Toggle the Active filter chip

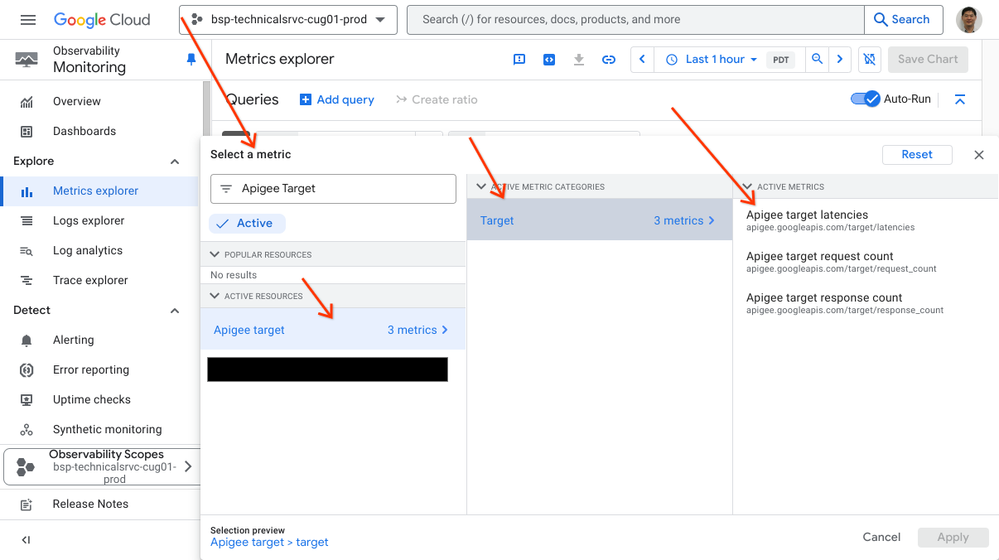tap(247, 224)
